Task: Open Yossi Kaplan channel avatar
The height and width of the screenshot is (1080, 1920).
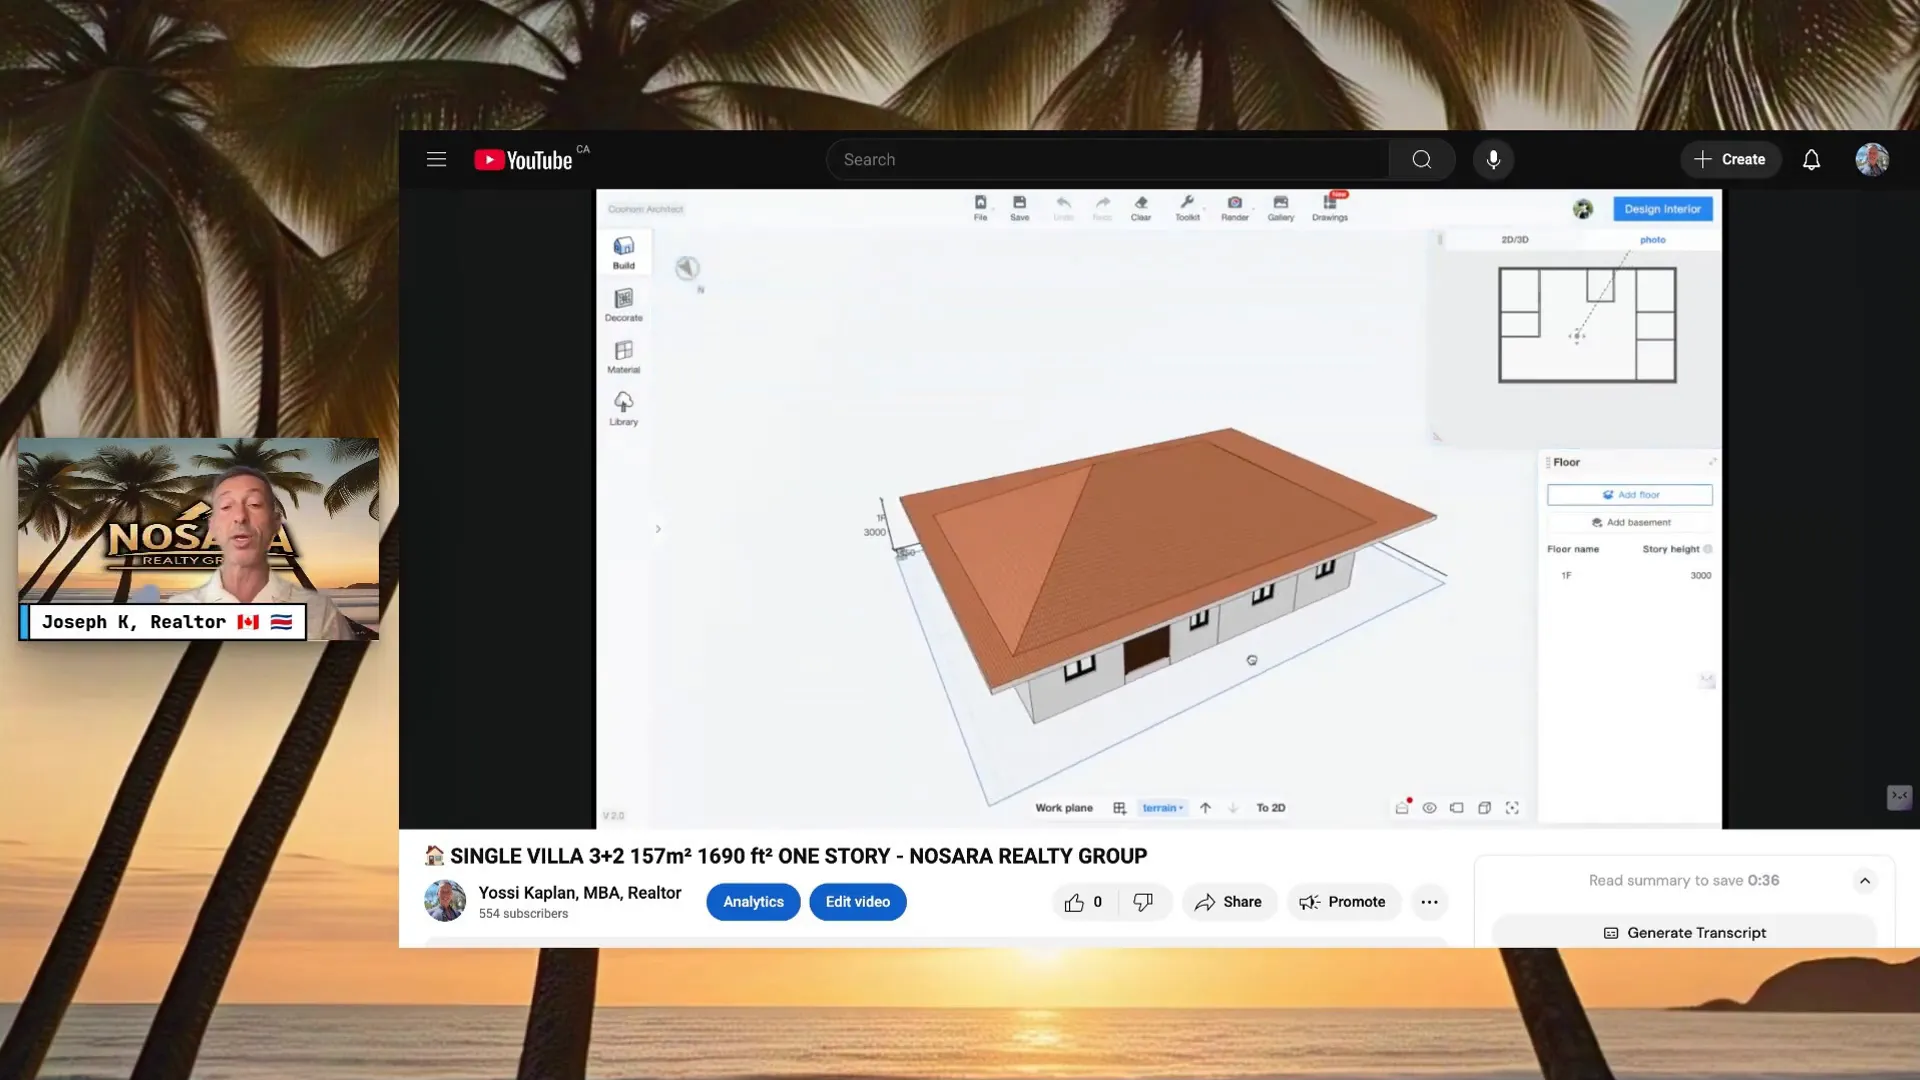Action: click(445, 901)
